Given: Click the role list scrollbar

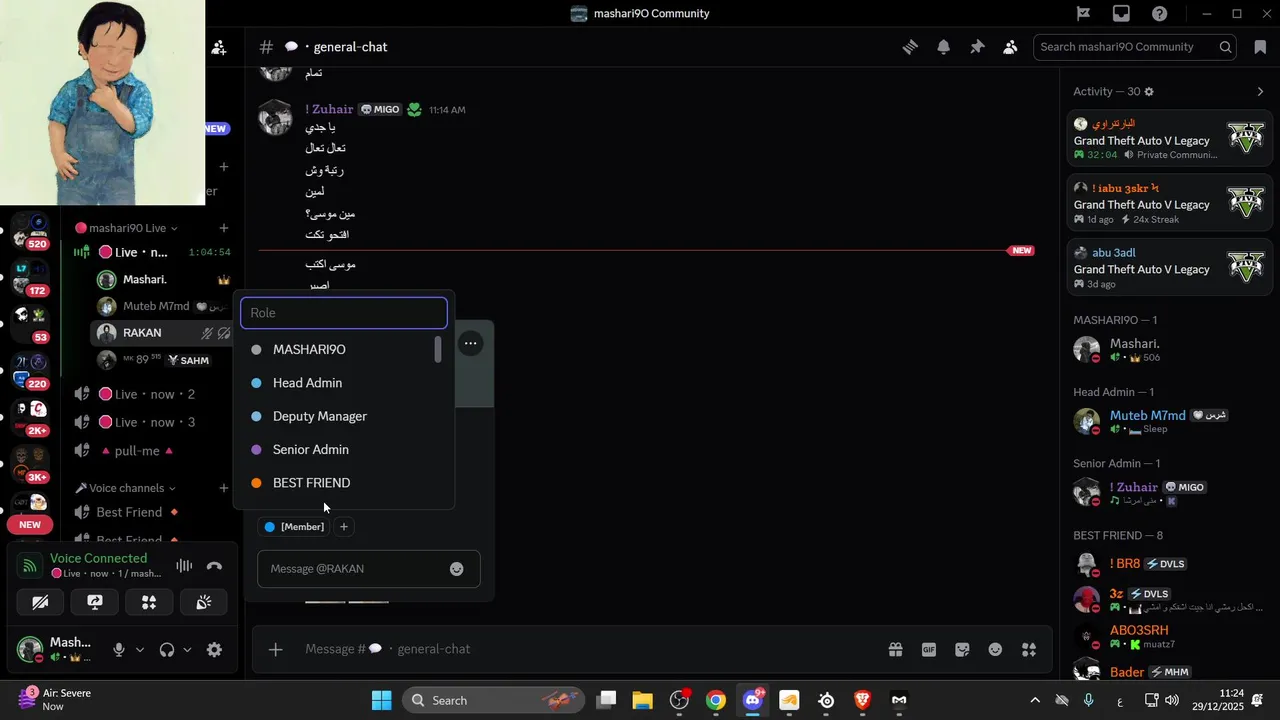Looking at the screenshot, I should click(438, 350).
